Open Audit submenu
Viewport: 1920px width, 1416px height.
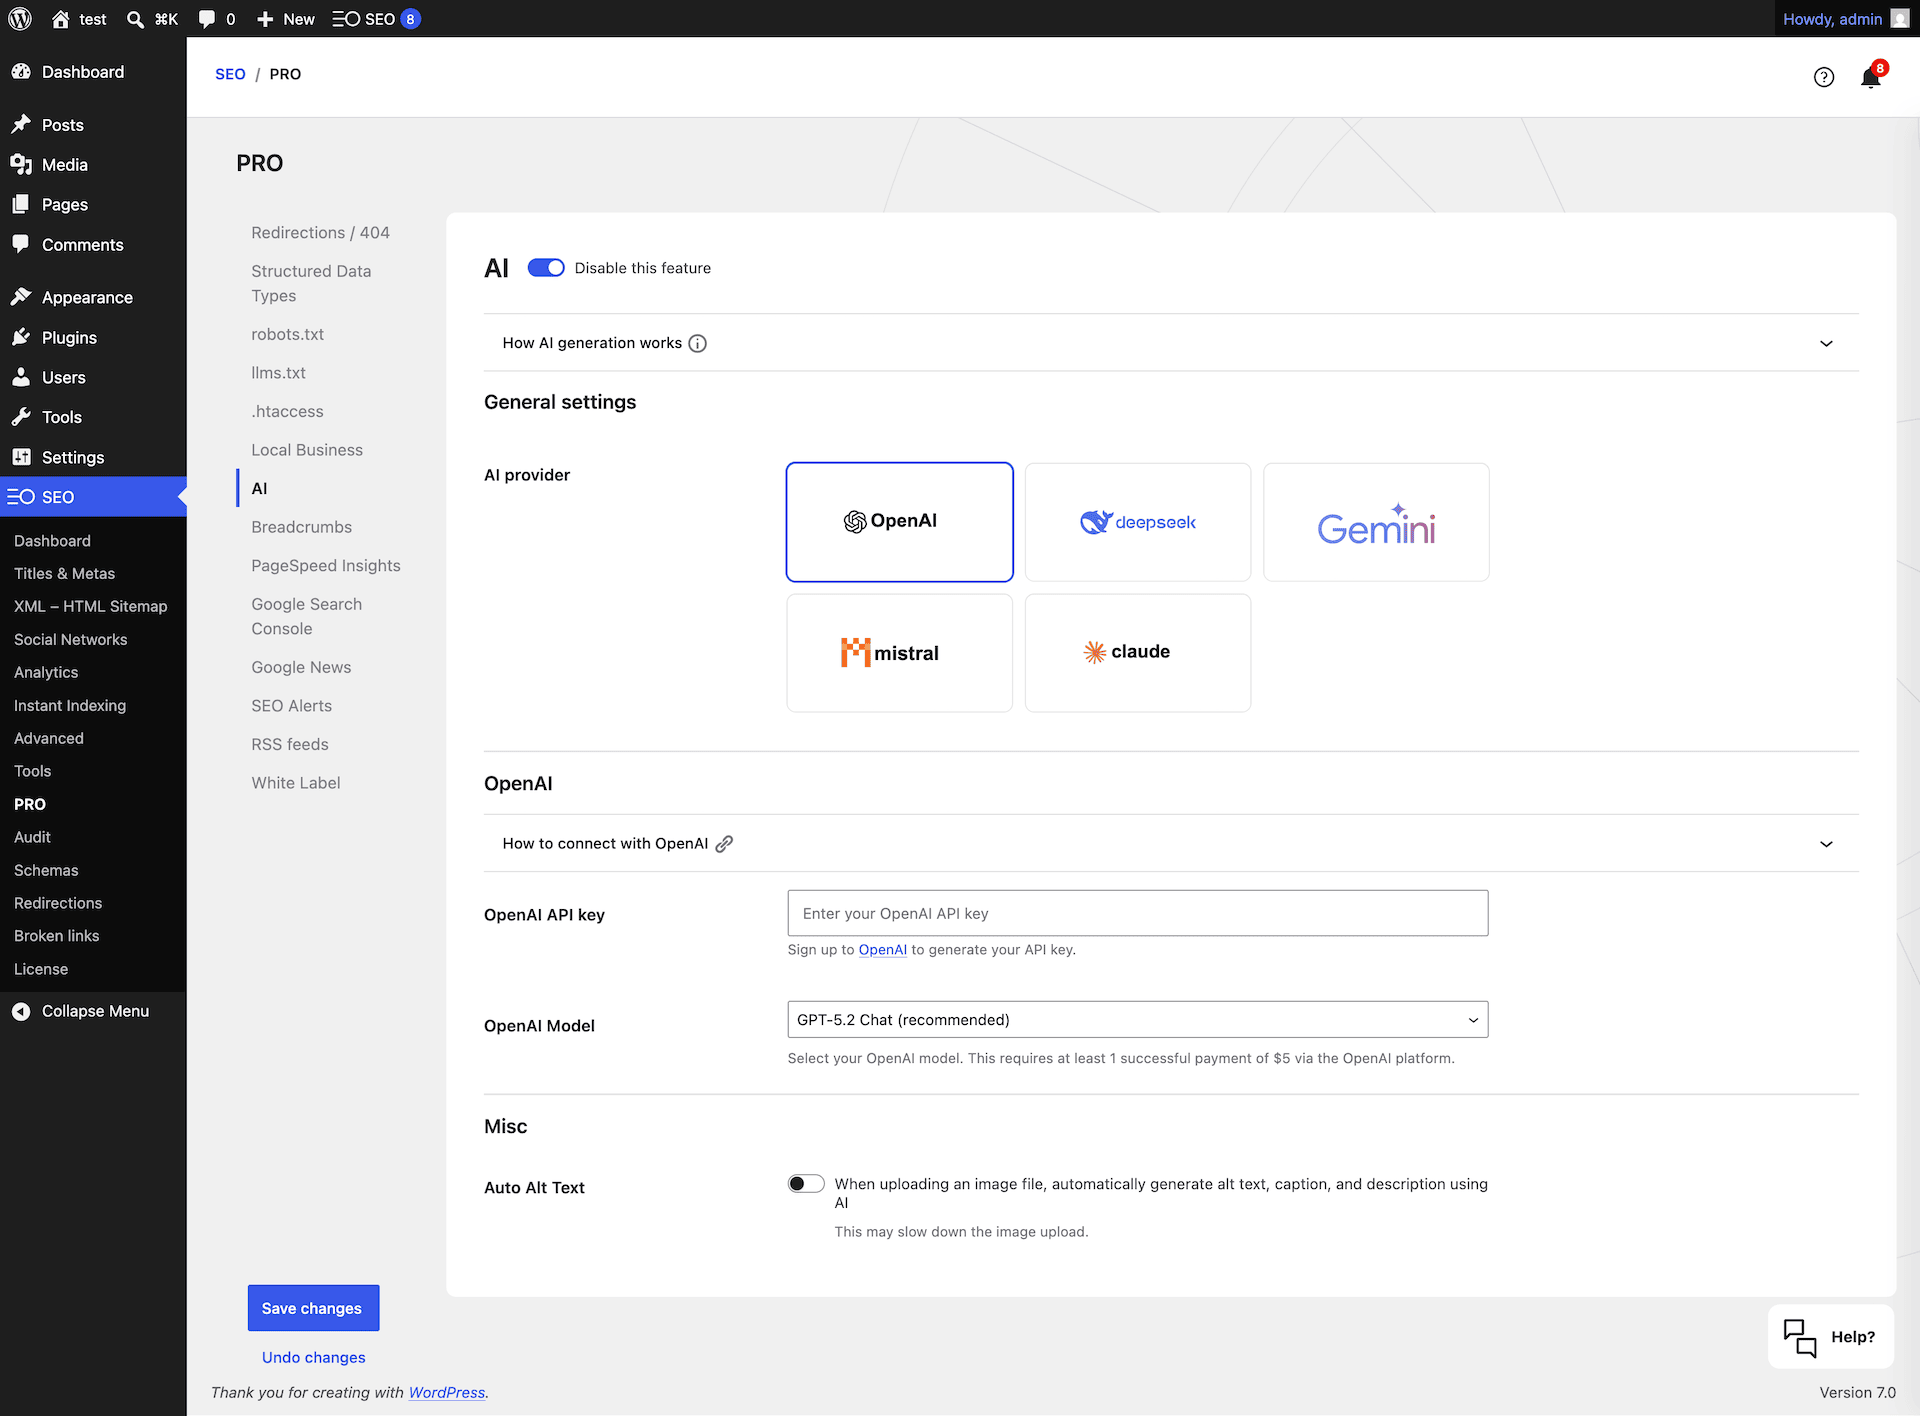32,838
